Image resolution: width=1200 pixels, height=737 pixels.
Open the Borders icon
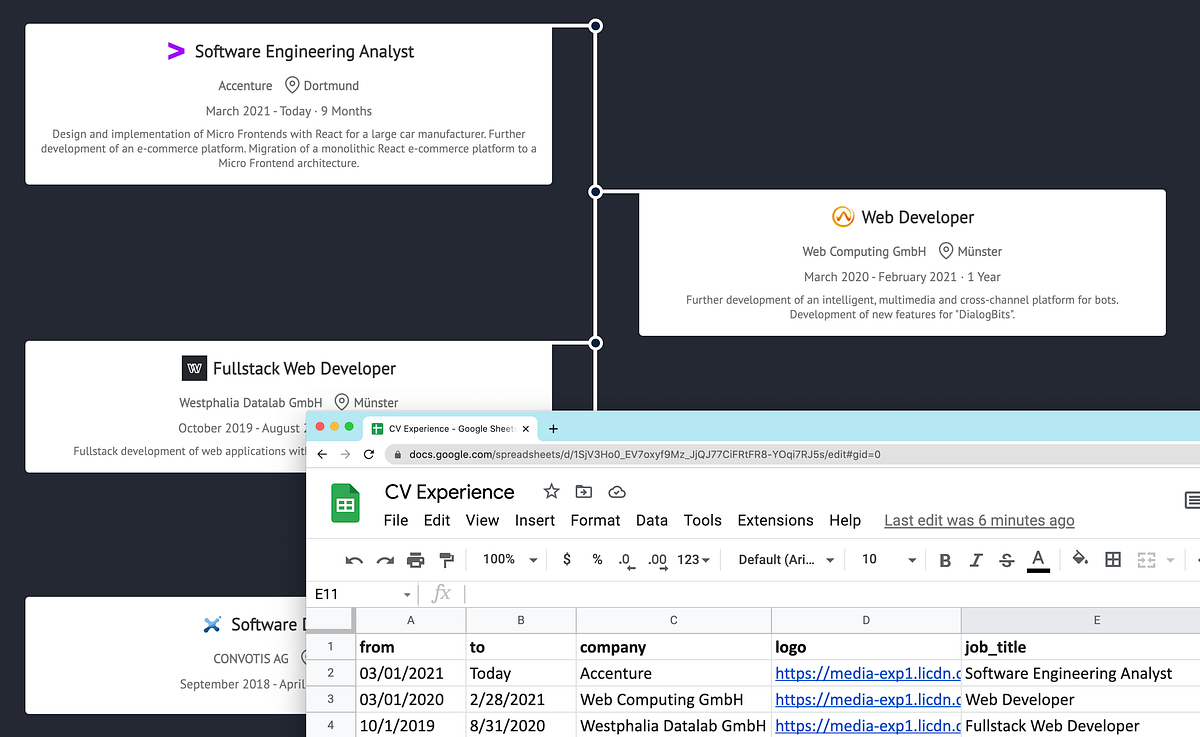1113,559
